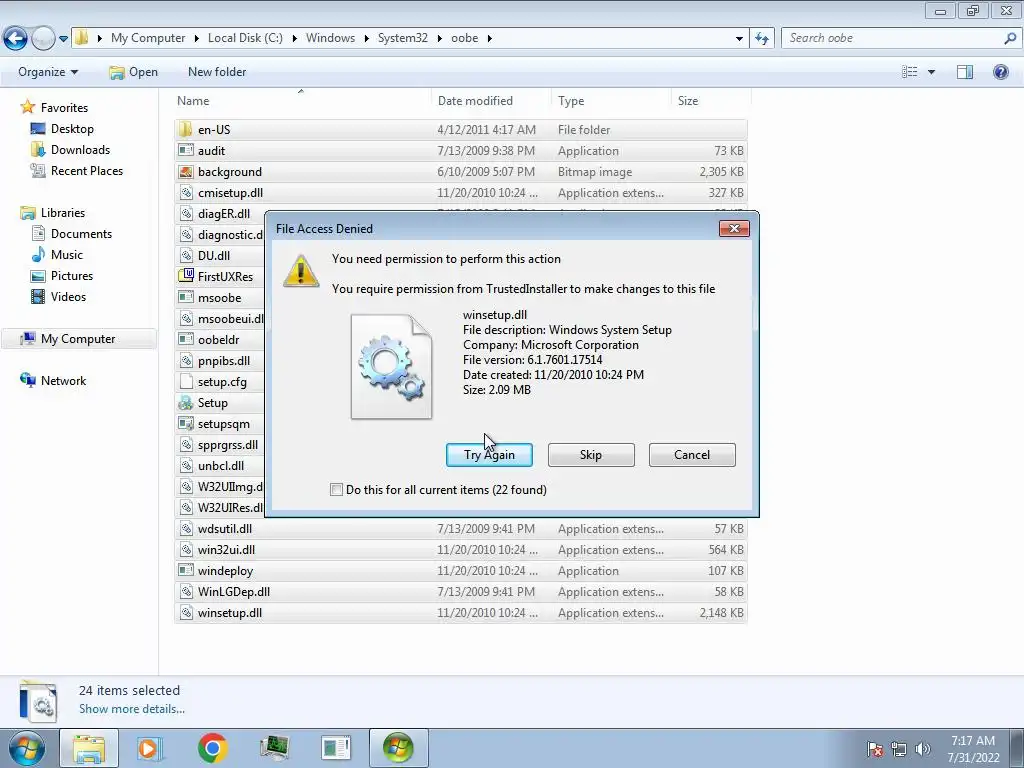Click Open in the toolbar

[134, 72]
